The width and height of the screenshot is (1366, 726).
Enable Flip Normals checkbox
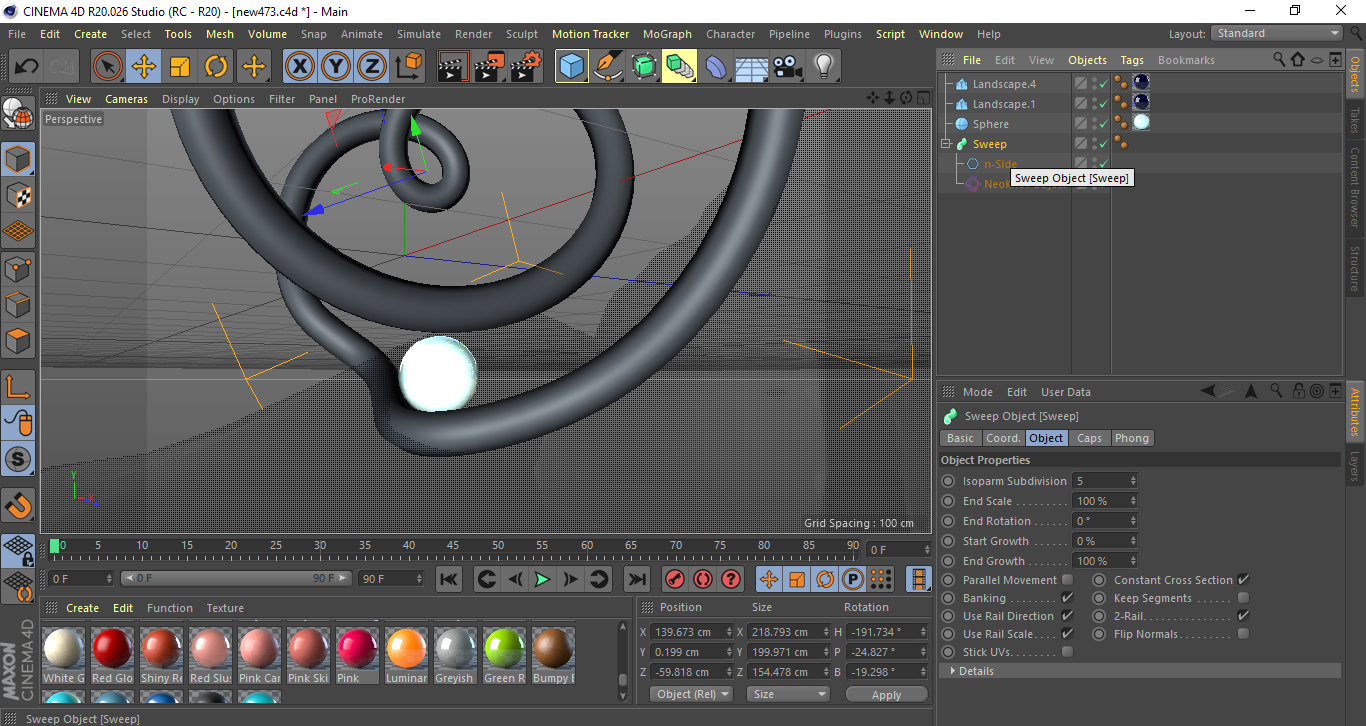point(1243,634)
